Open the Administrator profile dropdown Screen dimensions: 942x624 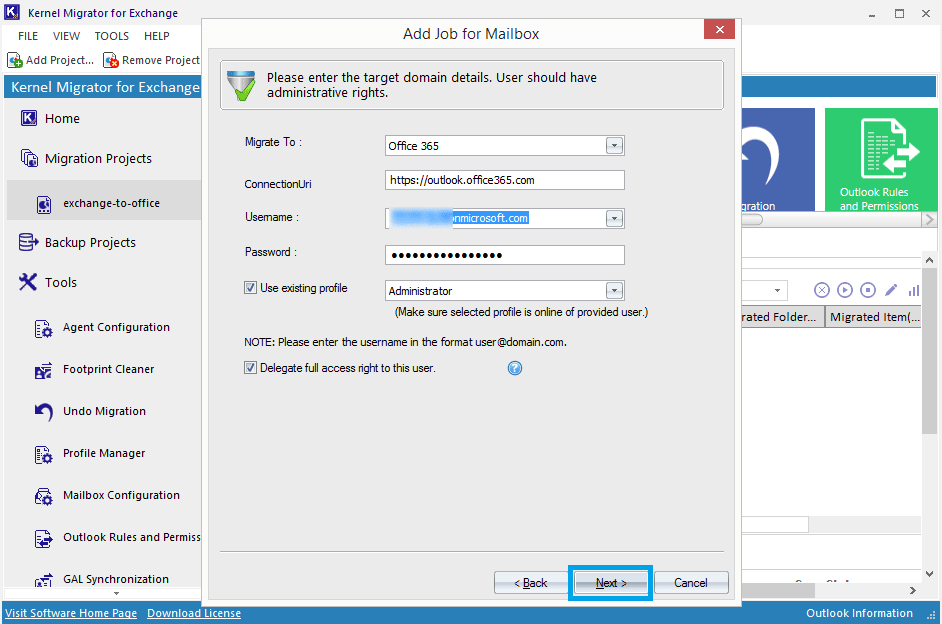[614, 291]
